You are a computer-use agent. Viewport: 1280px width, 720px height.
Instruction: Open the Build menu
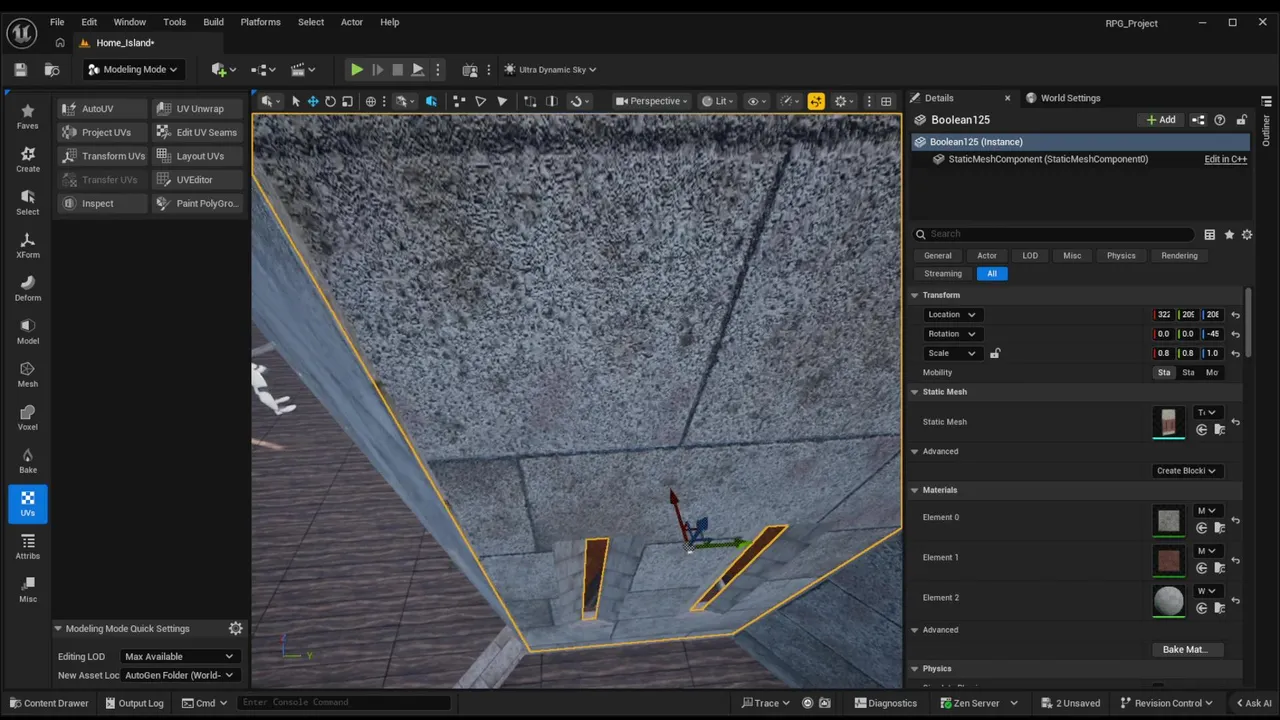click(x=213, y=22)
